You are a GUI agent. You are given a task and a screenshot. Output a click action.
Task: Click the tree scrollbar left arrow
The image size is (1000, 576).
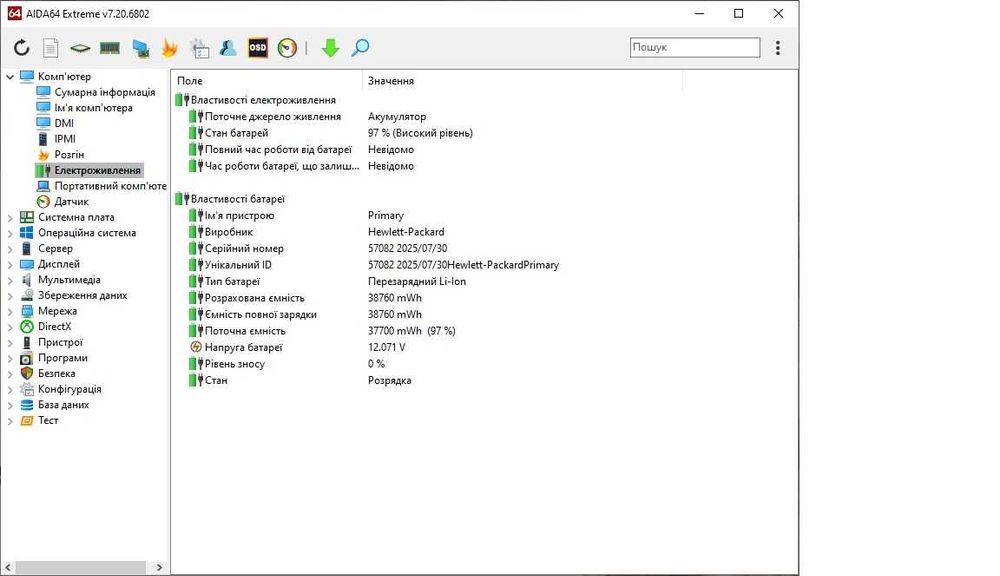pyautogui.click(x=8, y=567)
